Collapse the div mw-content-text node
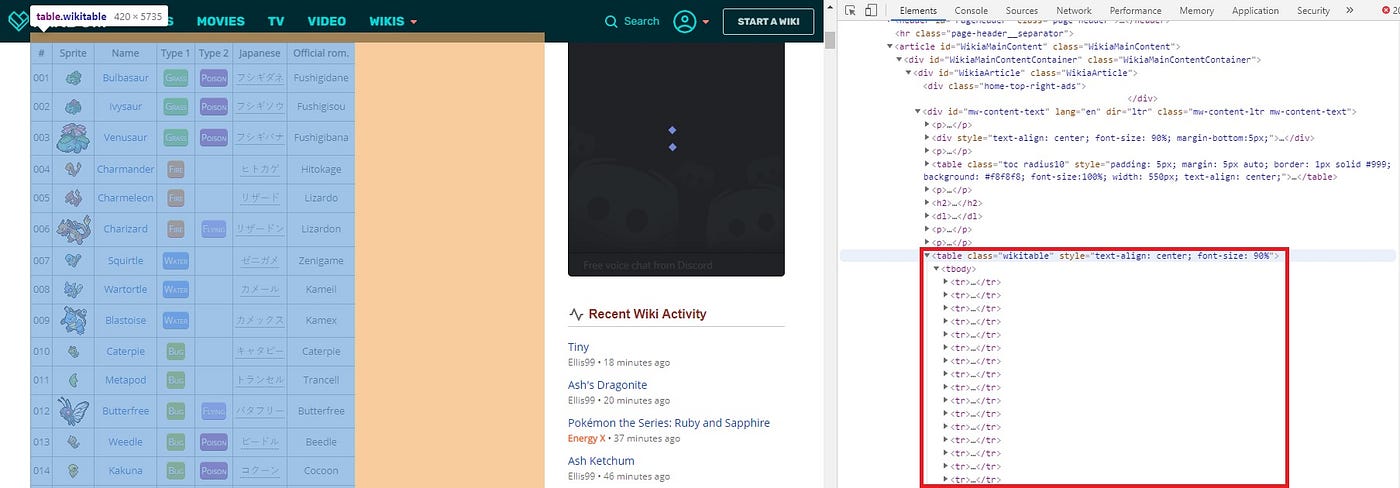This screenshot has height=488, width=1400. pos(918,112)
